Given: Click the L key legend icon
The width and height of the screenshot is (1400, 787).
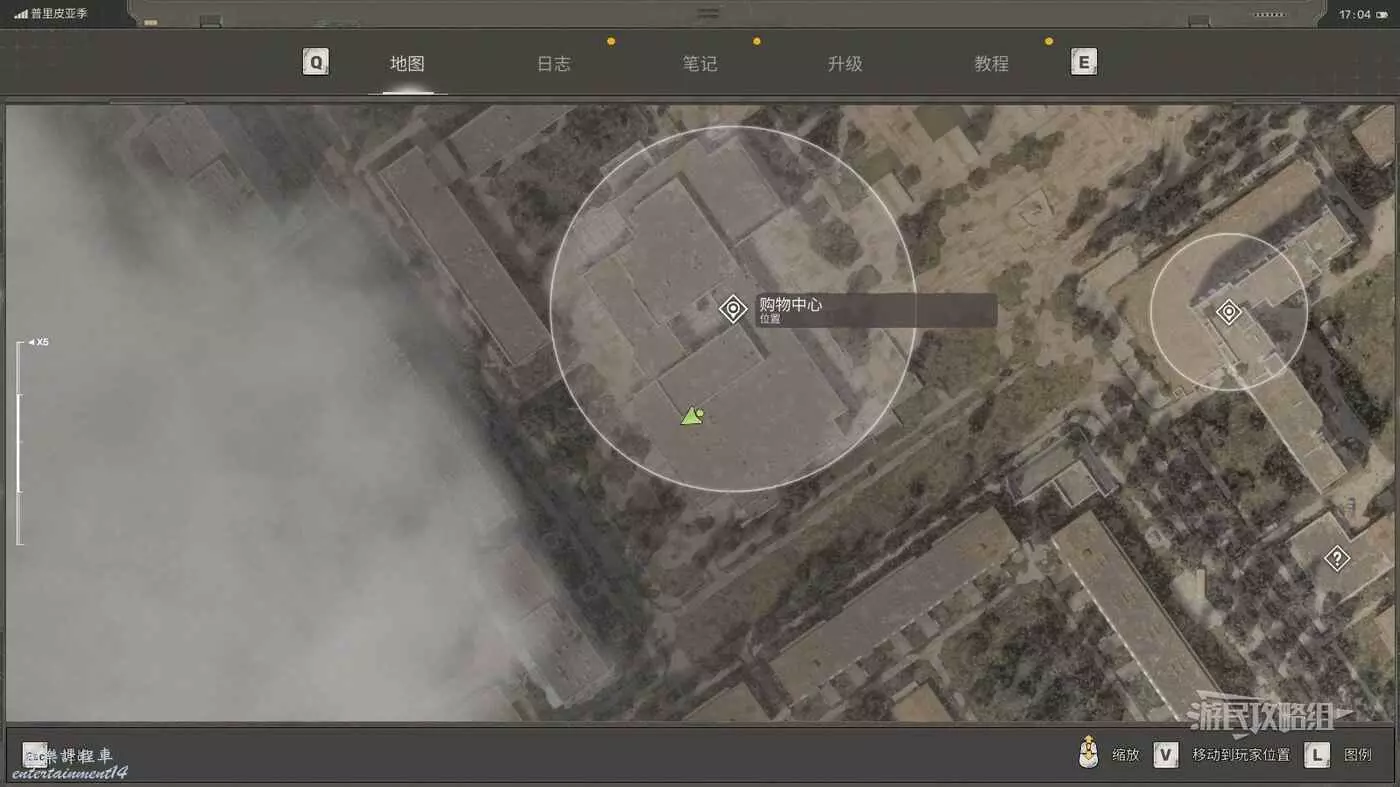Looking at the screenshot, I should point(1317,755).
